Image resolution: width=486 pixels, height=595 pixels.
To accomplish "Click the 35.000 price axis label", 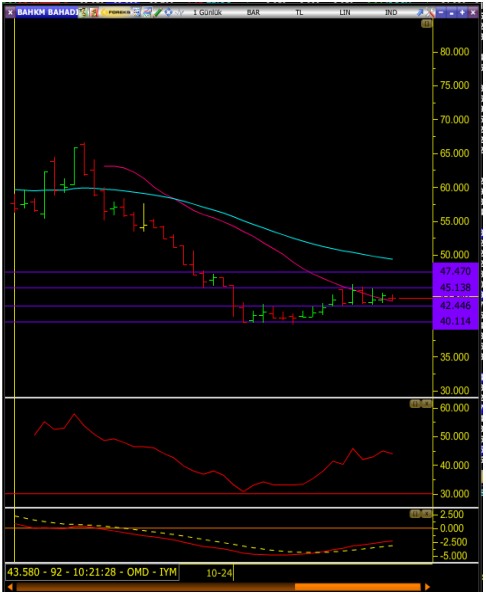I will pos(455,357).
